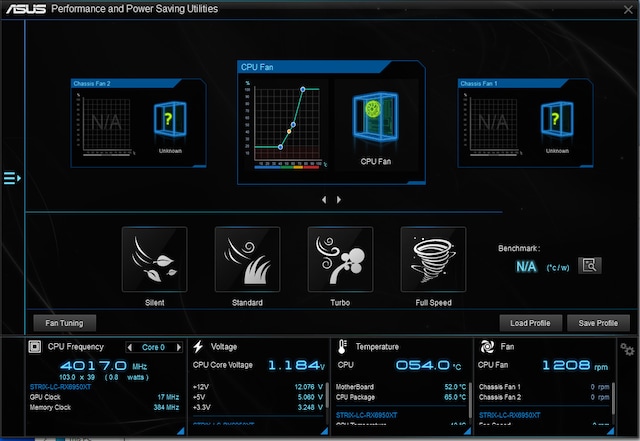Click the Load Profile button
Image resolution: width=640 pixels, height=441 pixels.
(x=529, y=323)
